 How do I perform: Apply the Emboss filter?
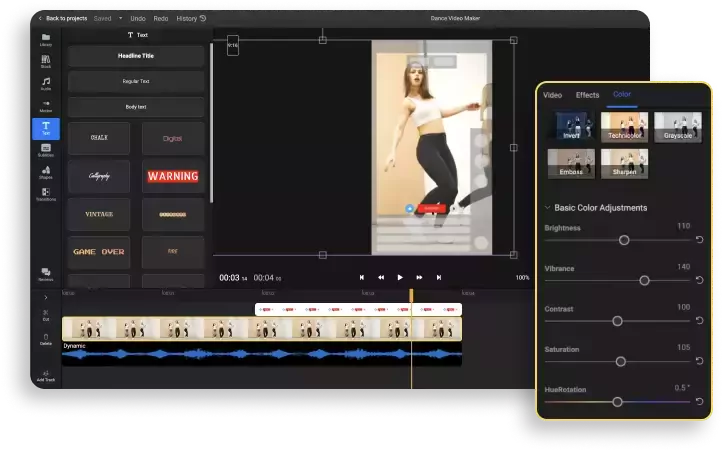coord(571,163)
